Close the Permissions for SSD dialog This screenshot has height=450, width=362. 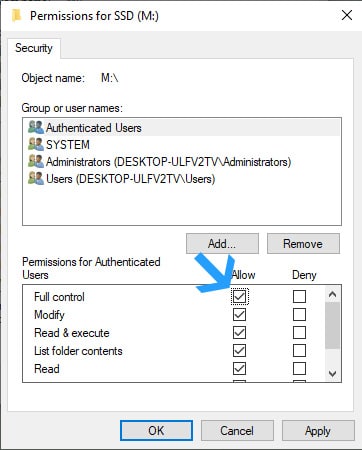click(347, 15)
